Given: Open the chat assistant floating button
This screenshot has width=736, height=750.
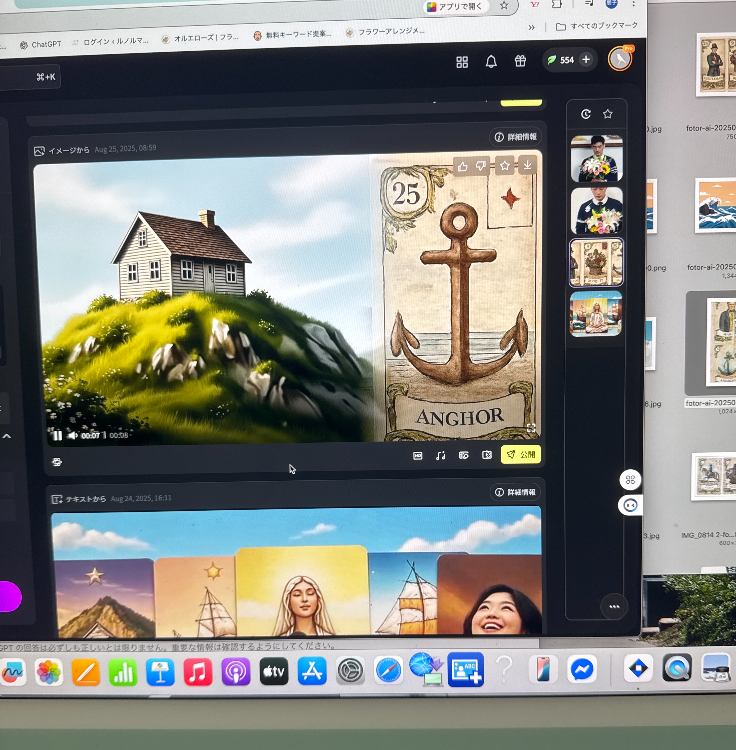Looking at the screenshot, I should [x=630, y=505].
